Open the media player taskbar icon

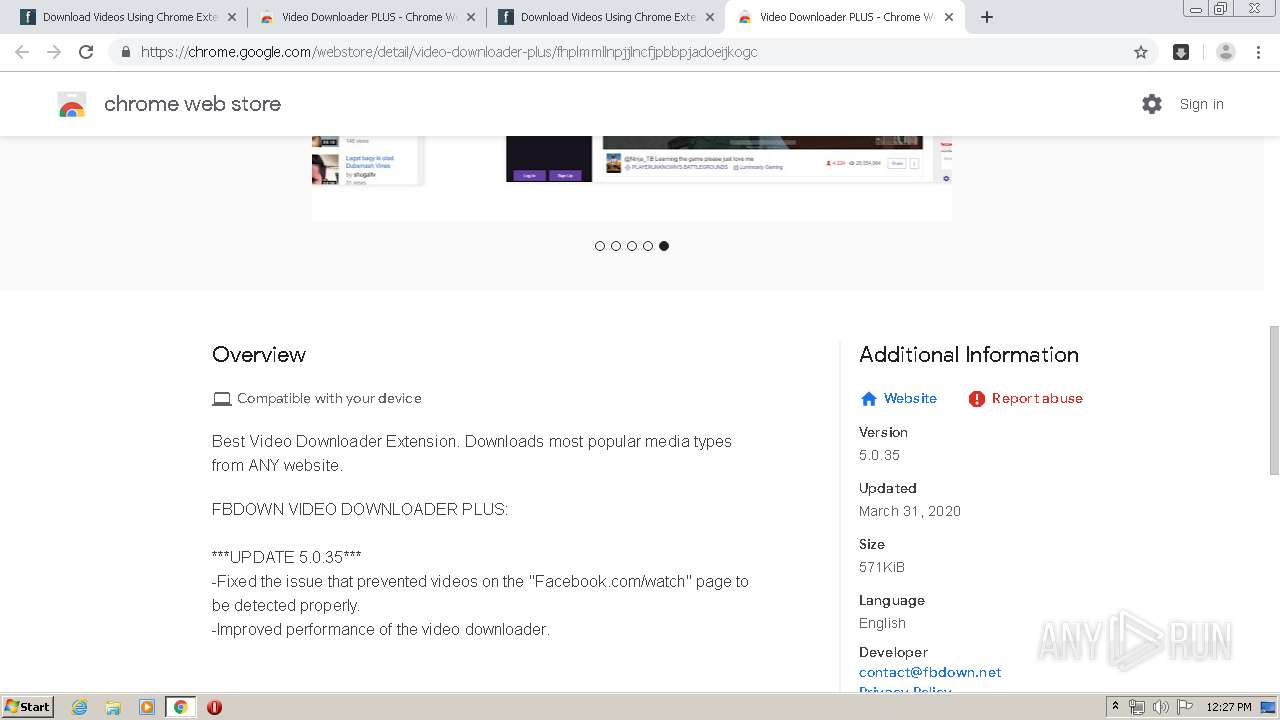click(147, 707)
